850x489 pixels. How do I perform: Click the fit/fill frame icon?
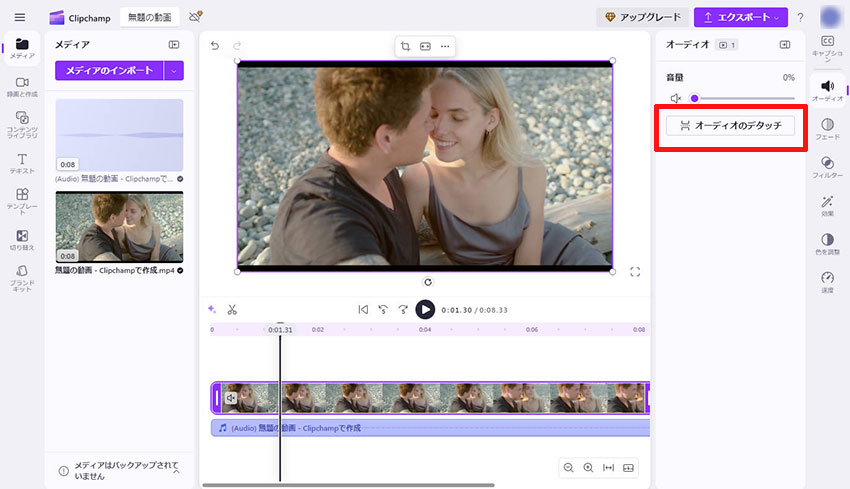(425, 46)
